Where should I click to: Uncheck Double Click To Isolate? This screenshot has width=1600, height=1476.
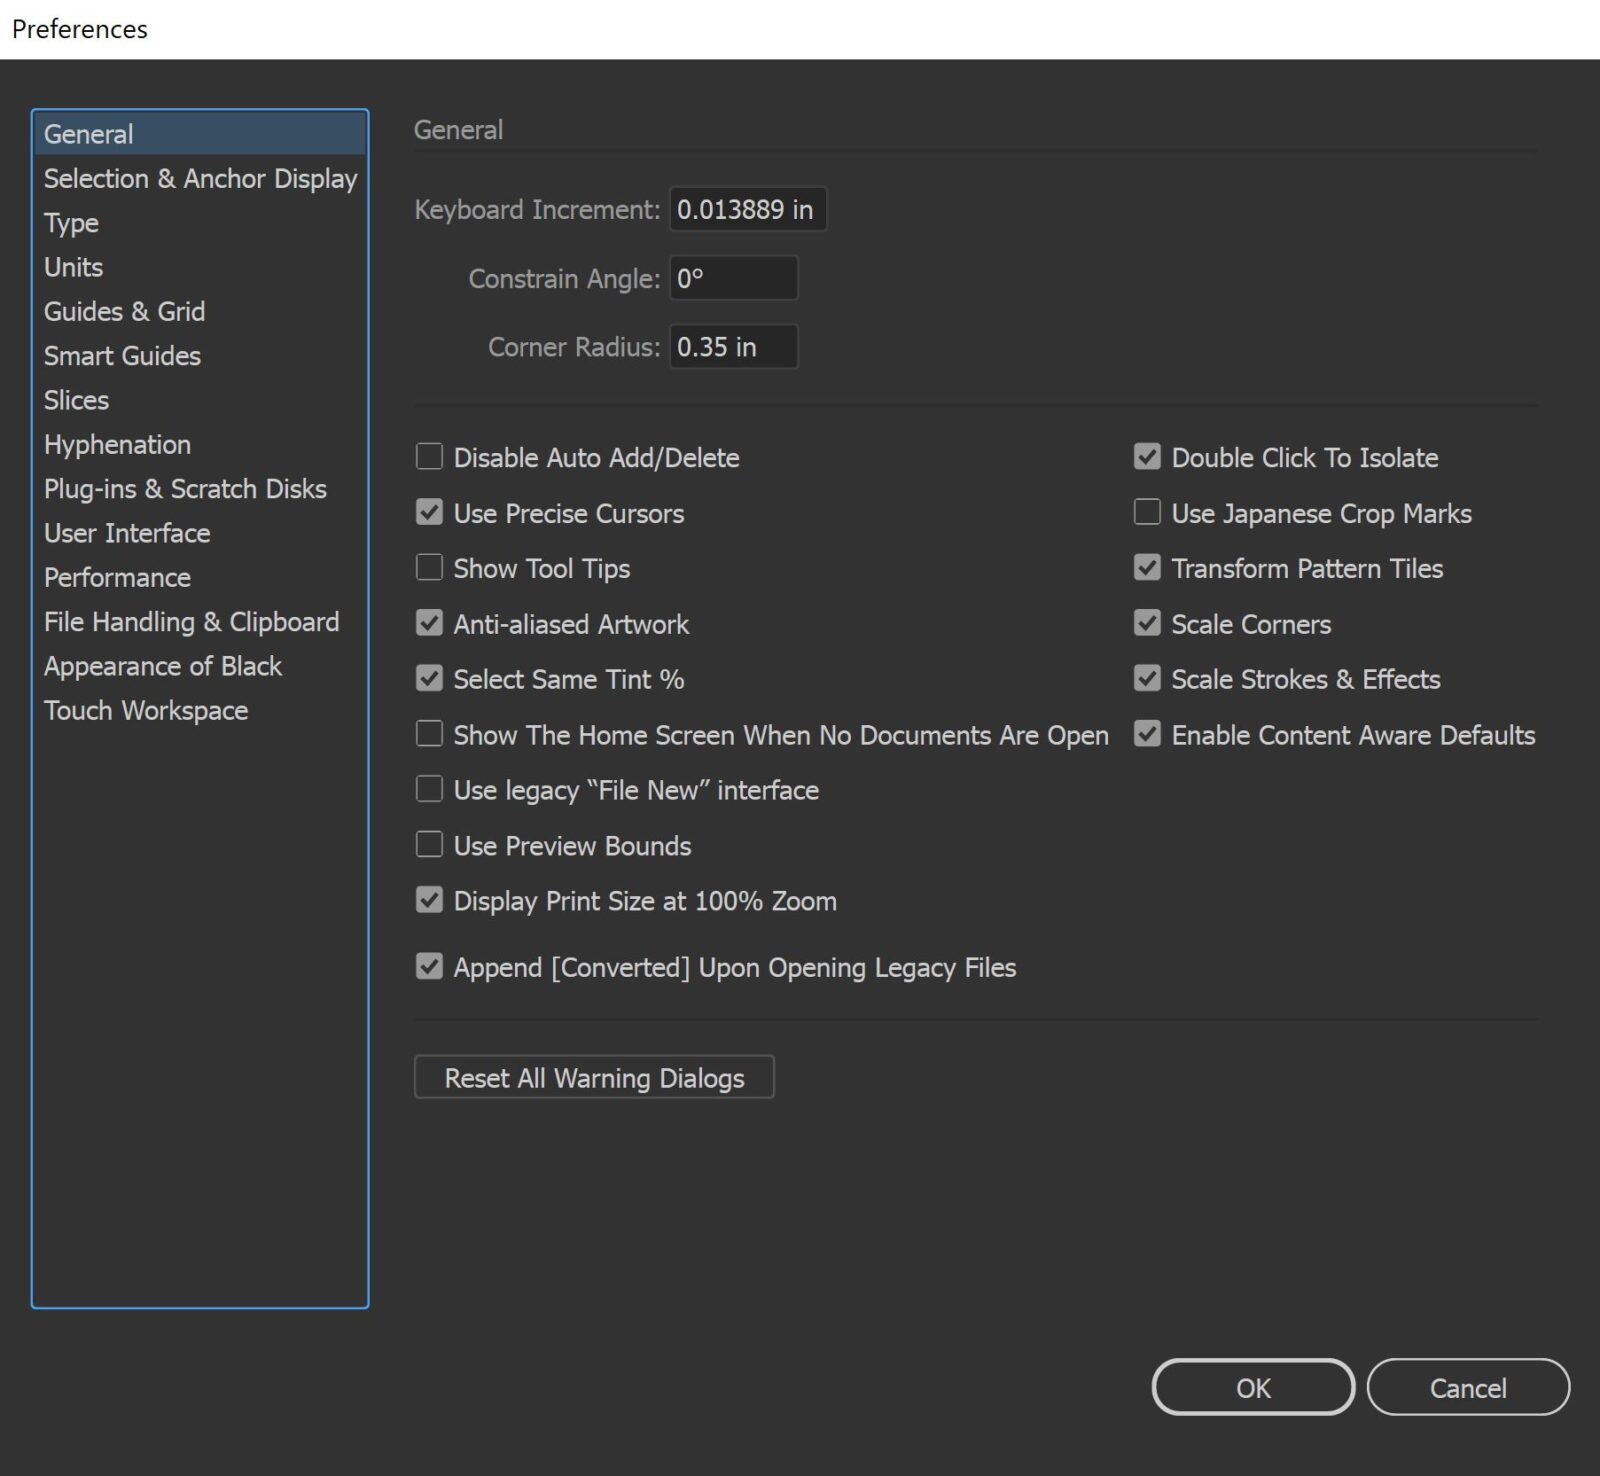point(1147,457)
